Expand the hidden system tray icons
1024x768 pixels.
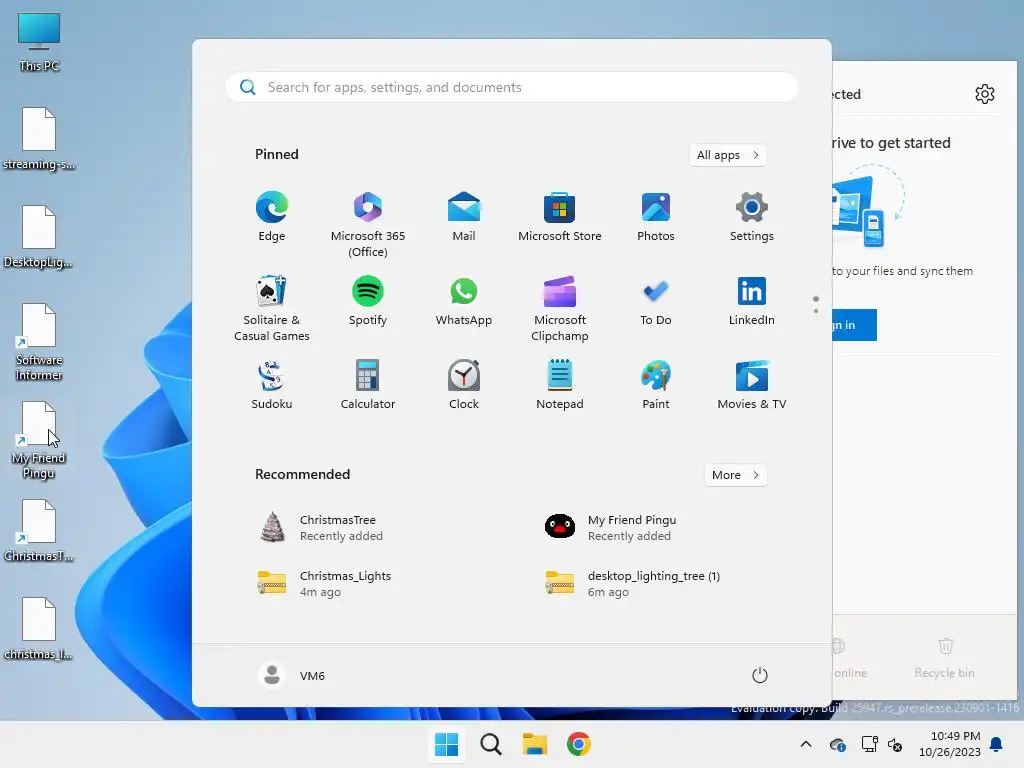pyautogui.click(x=806, y=744)
